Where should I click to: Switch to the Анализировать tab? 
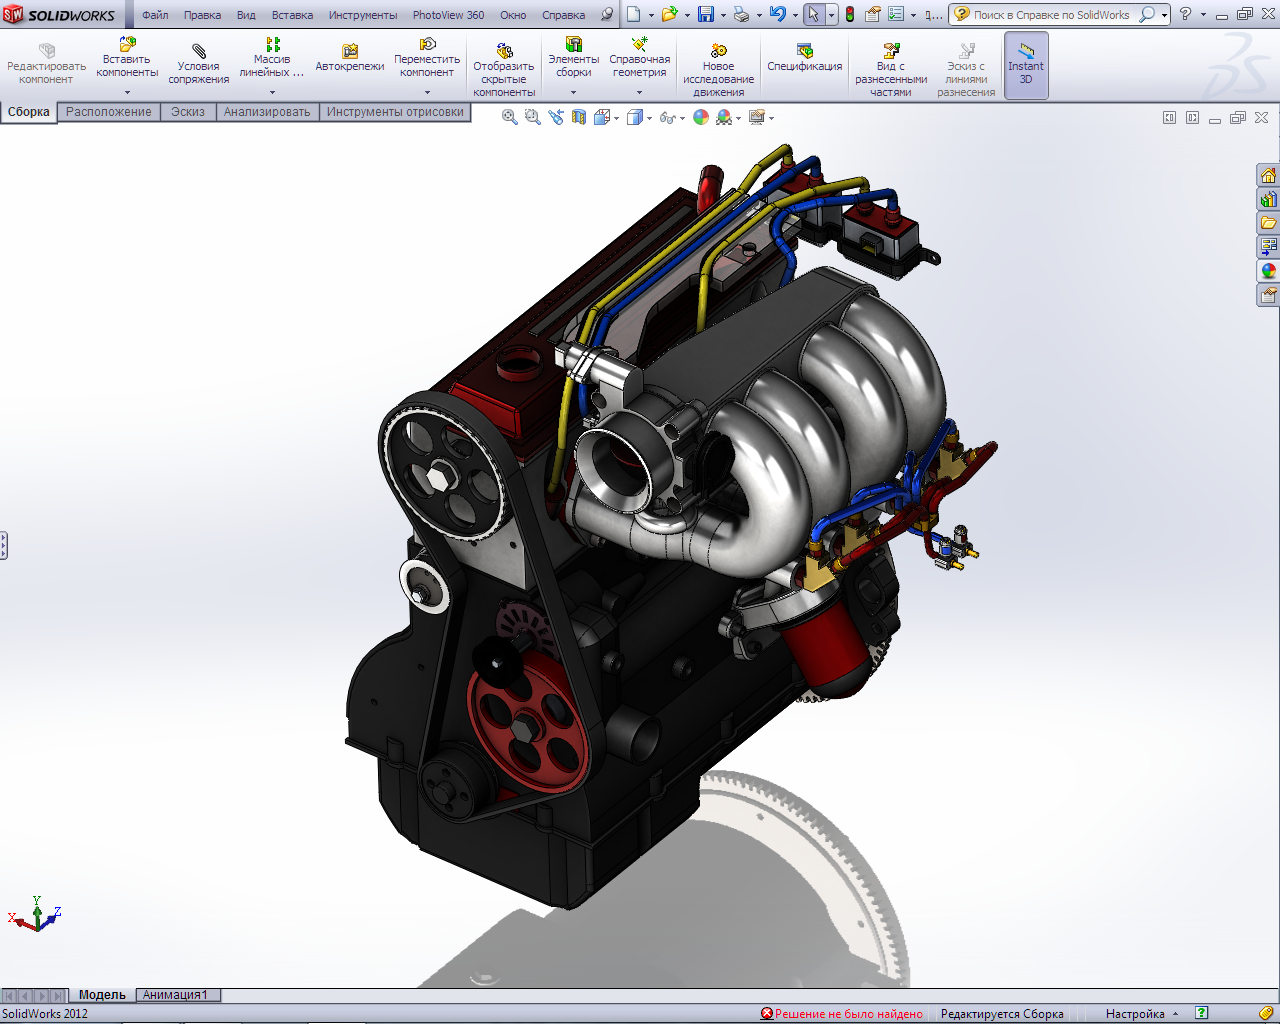[267, 112]
